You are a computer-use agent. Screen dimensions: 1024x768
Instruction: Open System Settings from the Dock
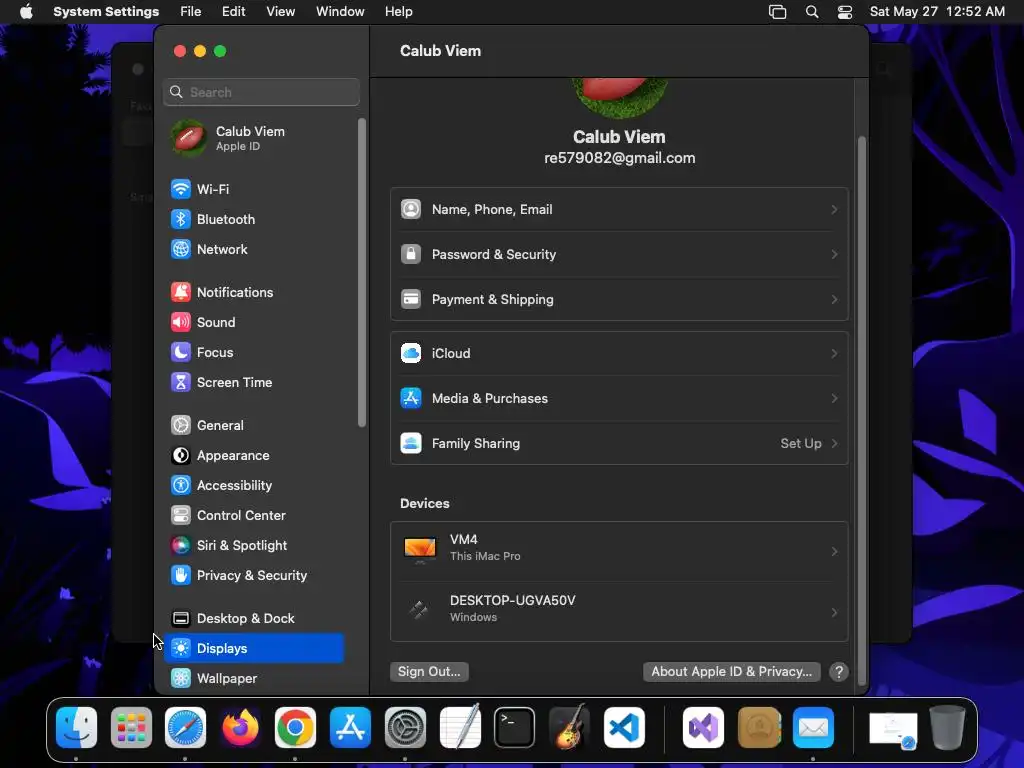[x=406, y=728]
